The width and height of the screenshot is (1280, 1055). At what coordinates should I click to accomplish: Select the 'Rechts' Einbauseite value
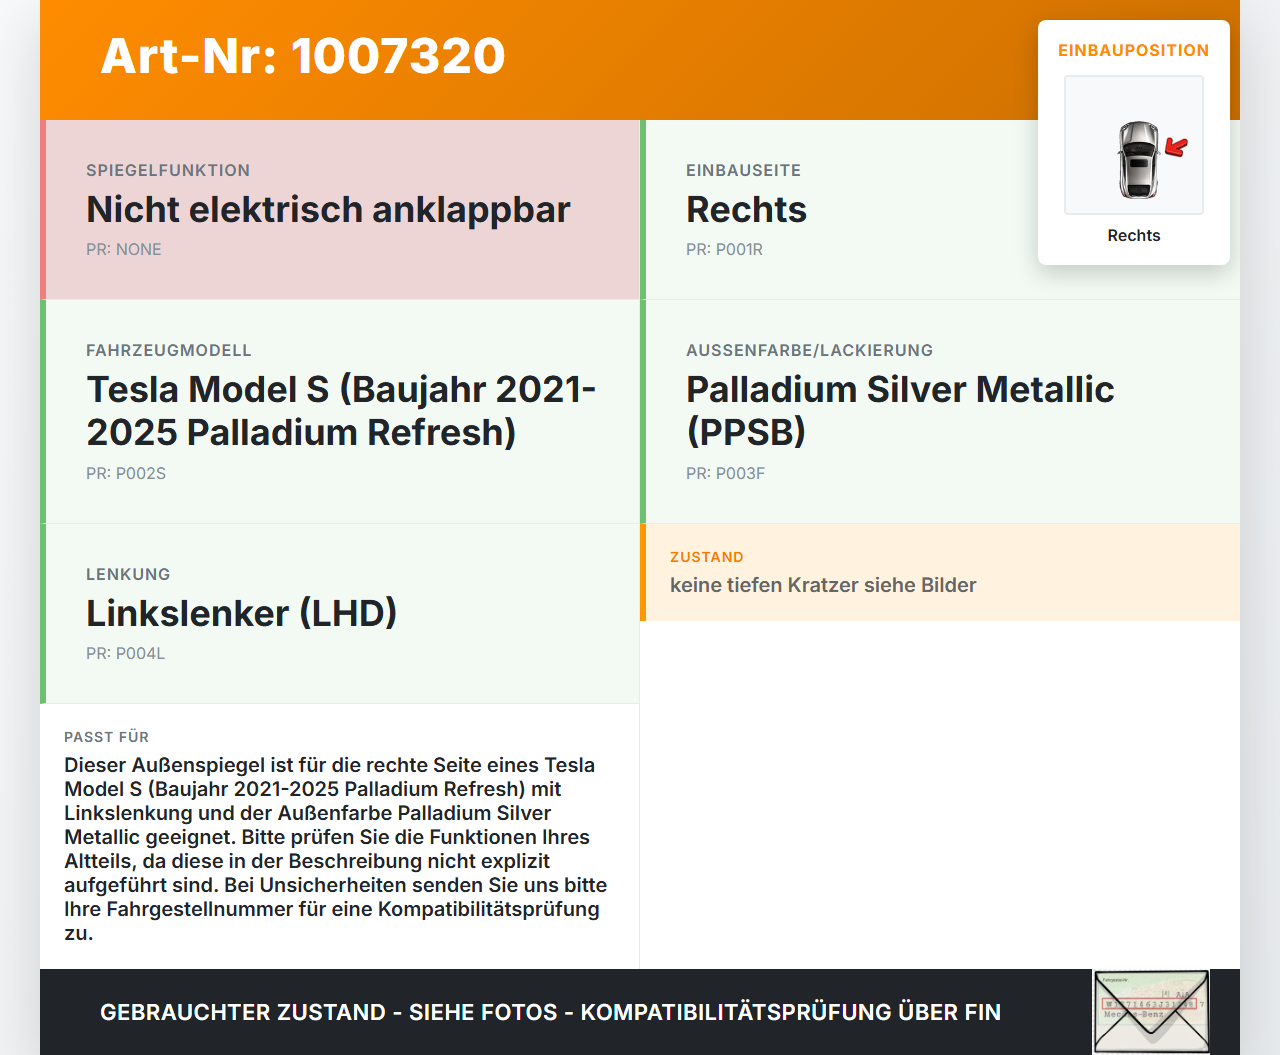tap(746, 209)
